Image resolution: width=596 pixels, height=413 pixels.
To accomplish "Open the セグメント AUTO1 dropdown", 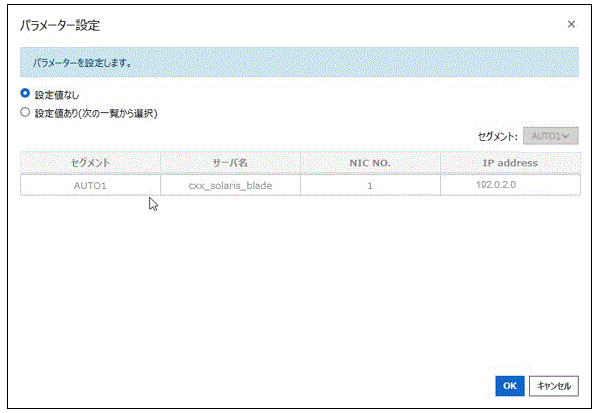I will tap(550, 136).
